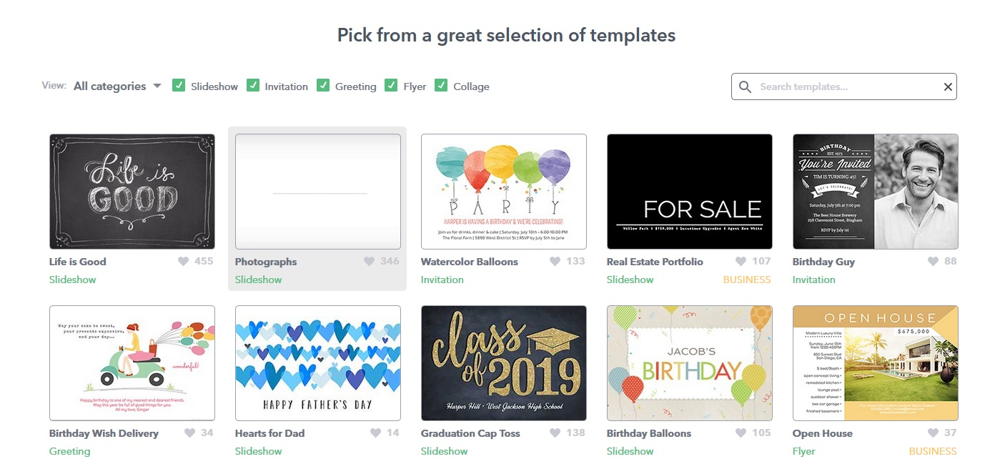Click heart next to Graduation Cap Toss
Image resolution: width=1000 pixels, height=474 pixels.
(556, 434)
